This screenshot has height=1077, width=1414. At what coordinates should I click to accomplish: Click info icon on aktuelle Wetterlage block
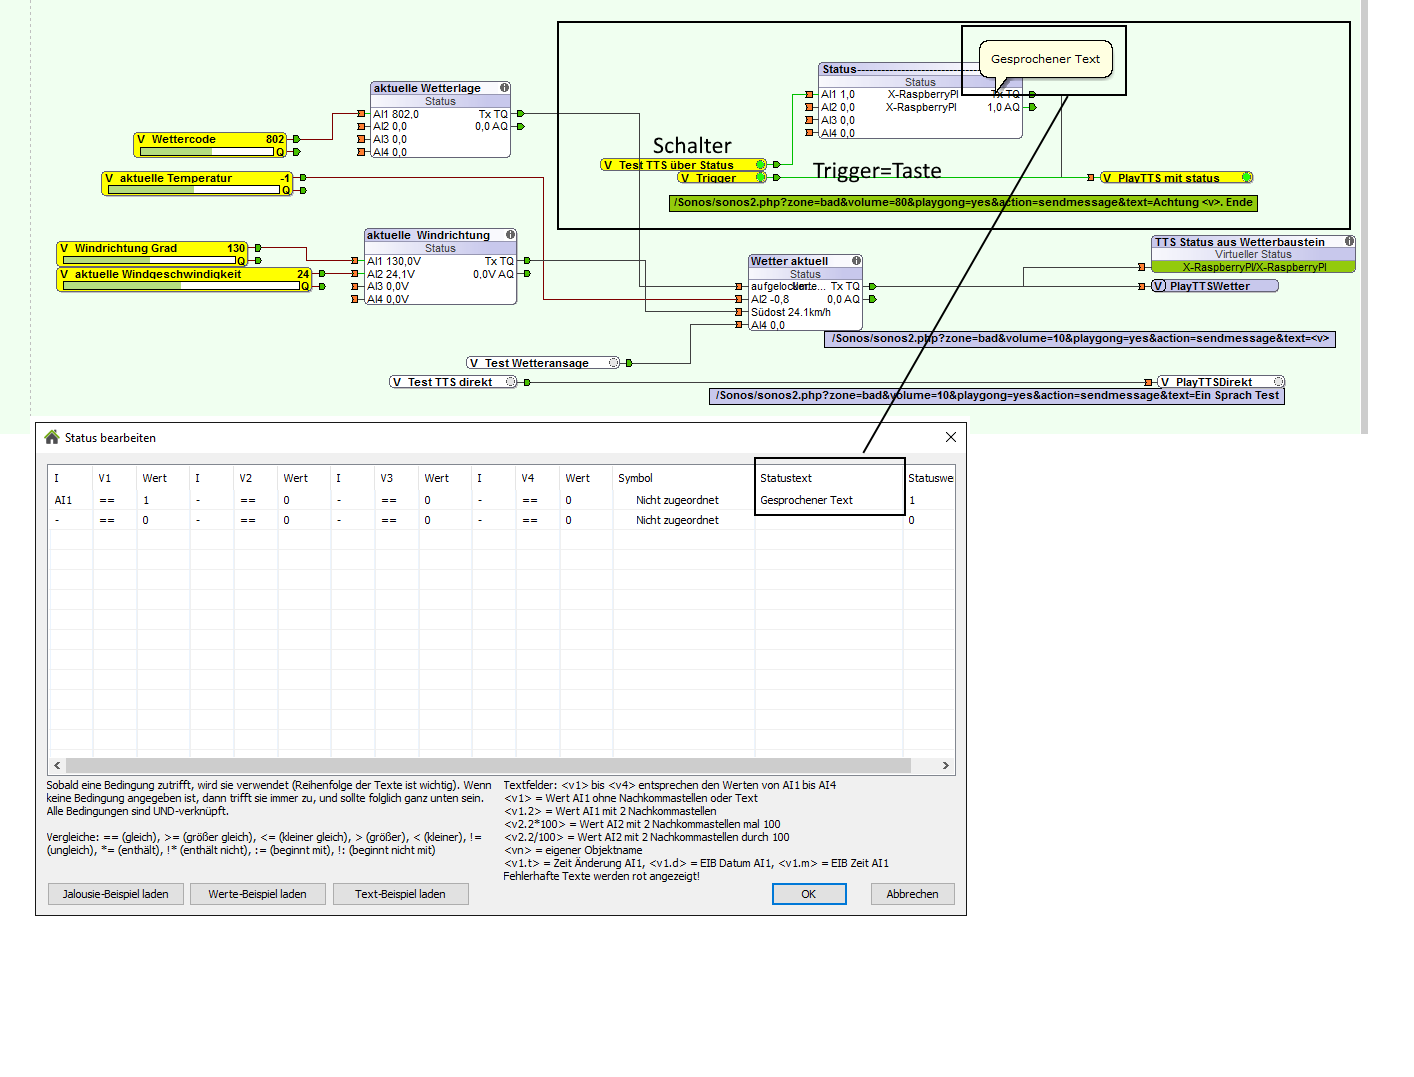point(505,88)
